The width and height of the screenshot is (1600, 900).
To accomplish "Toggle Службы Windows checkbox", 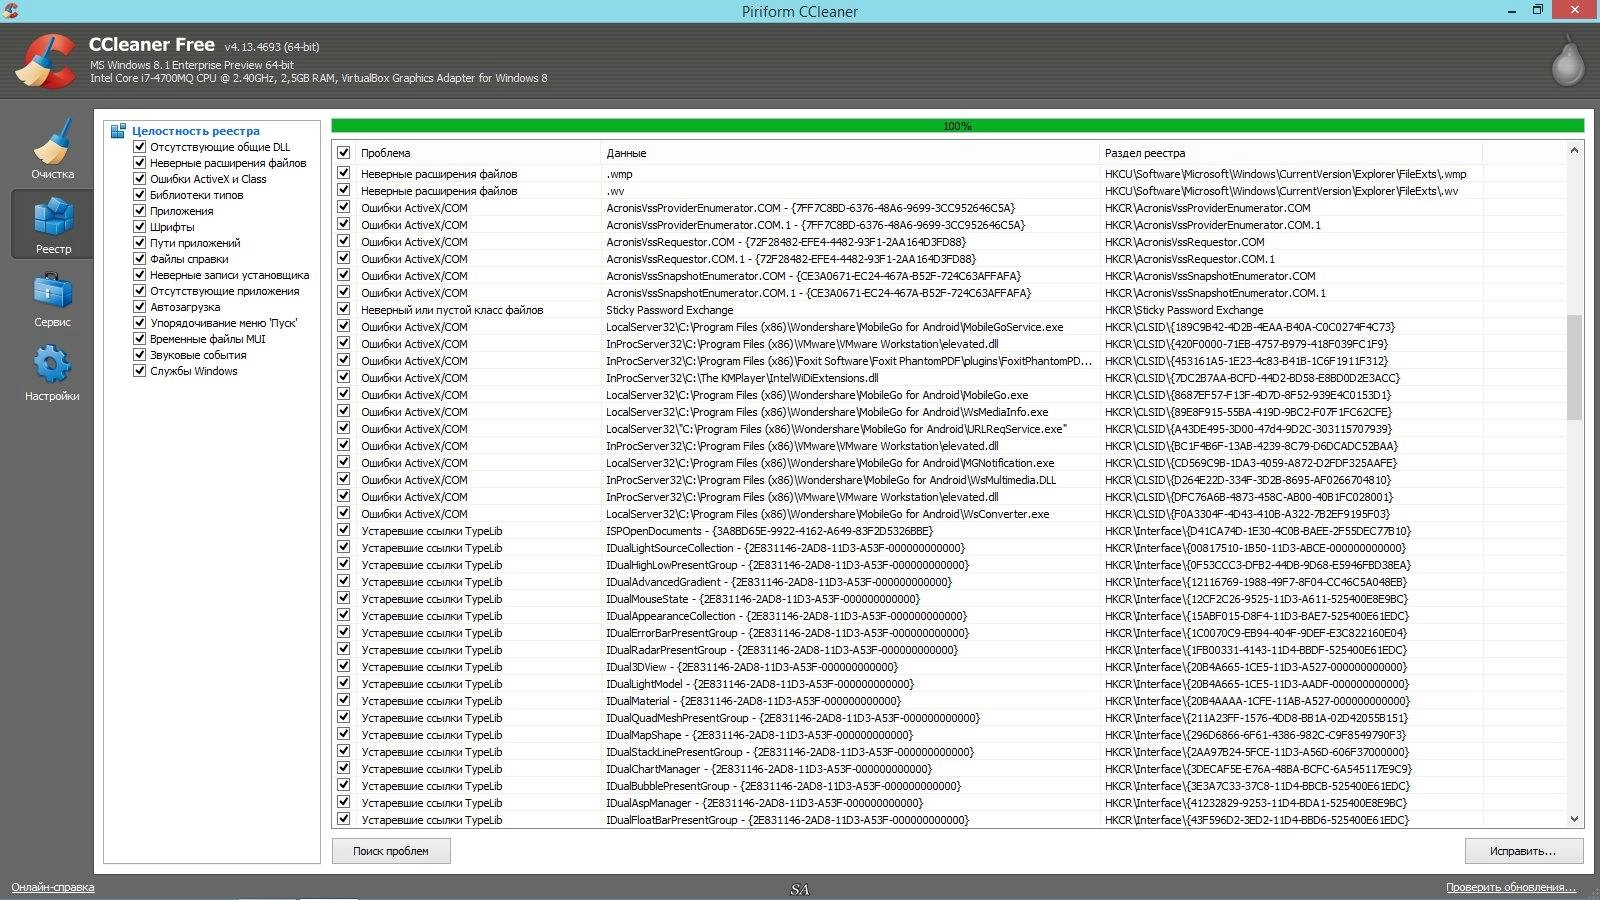I will click(x=140, y=371).
